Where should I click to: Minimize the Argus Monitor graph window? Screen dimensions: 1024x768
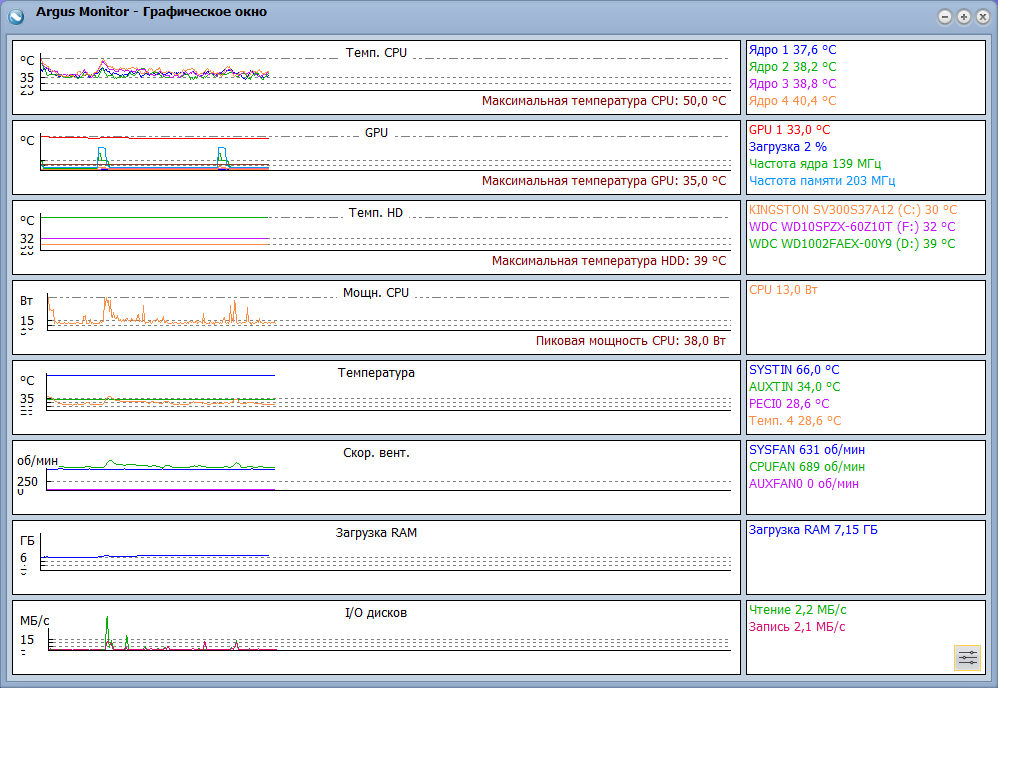pyautogui.click(x=945, y=16)
